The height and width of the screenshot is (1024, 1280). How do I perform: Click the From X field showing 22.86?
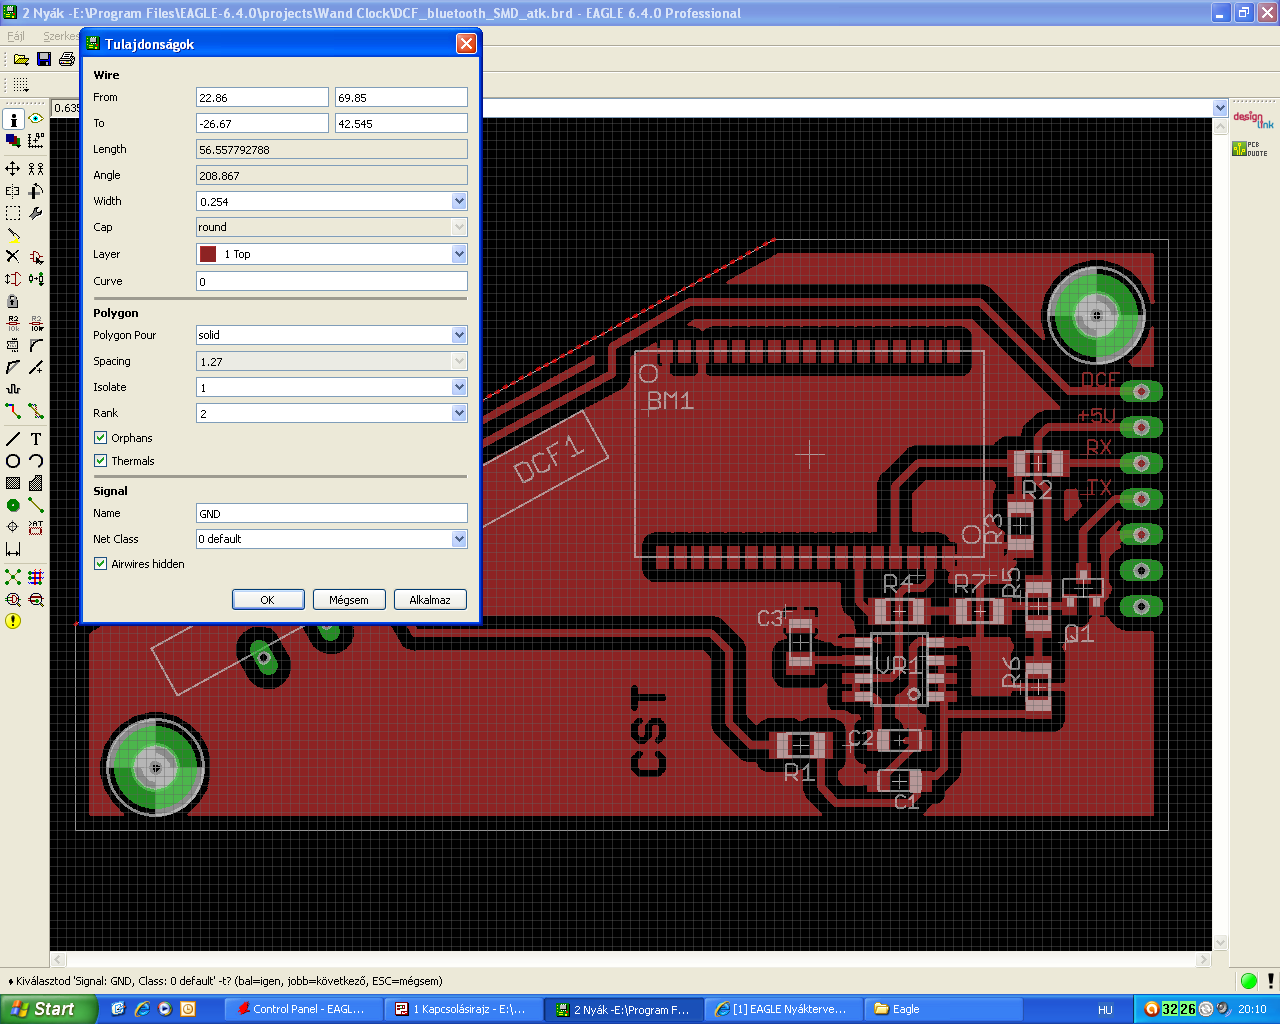(263, 97)
